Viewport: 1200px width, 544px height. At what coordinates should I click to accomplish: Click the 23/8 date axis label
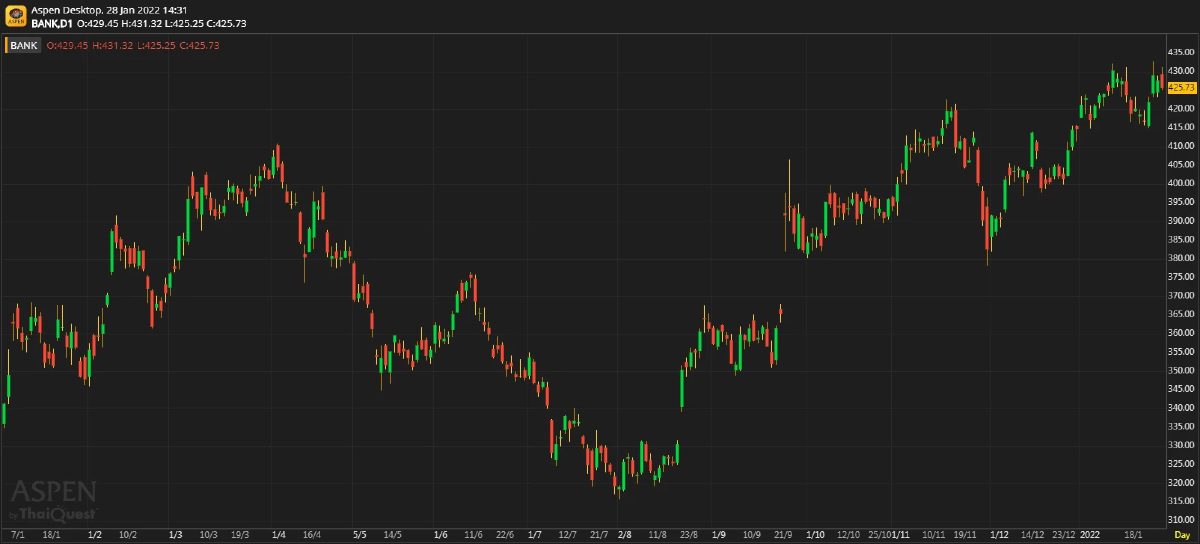pyautogui.click(x=689, y=535)
